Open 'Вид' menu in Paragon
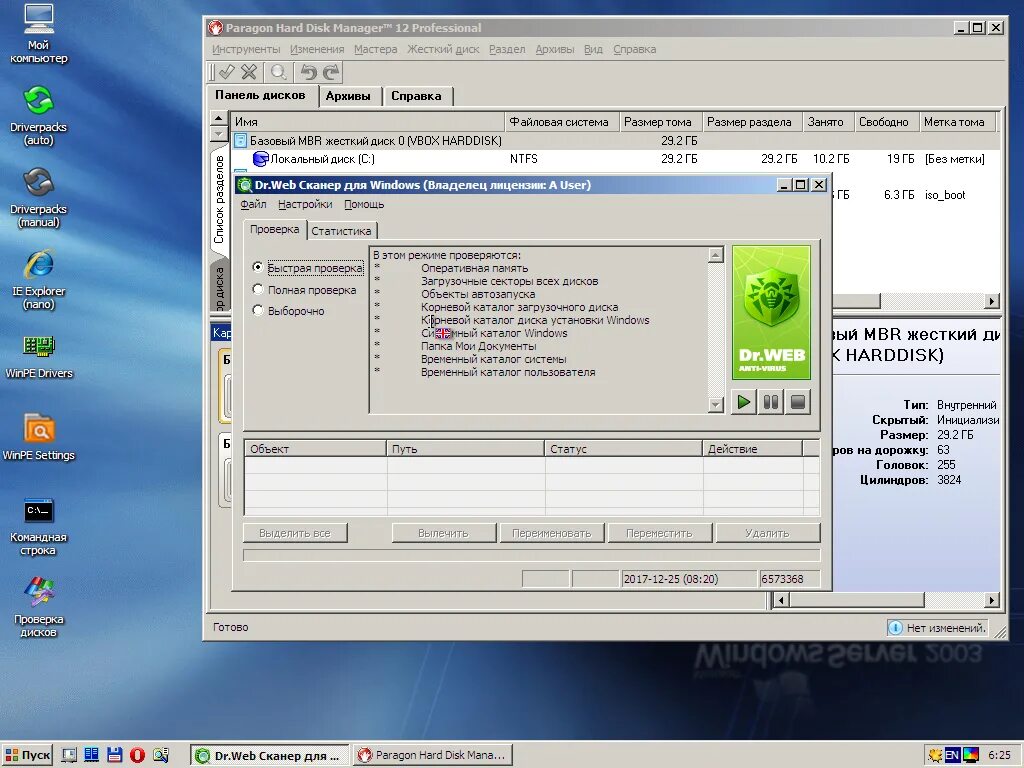The width and height of the screenshot is (1024, 768). pyautogui.click(x=593, y=49)
